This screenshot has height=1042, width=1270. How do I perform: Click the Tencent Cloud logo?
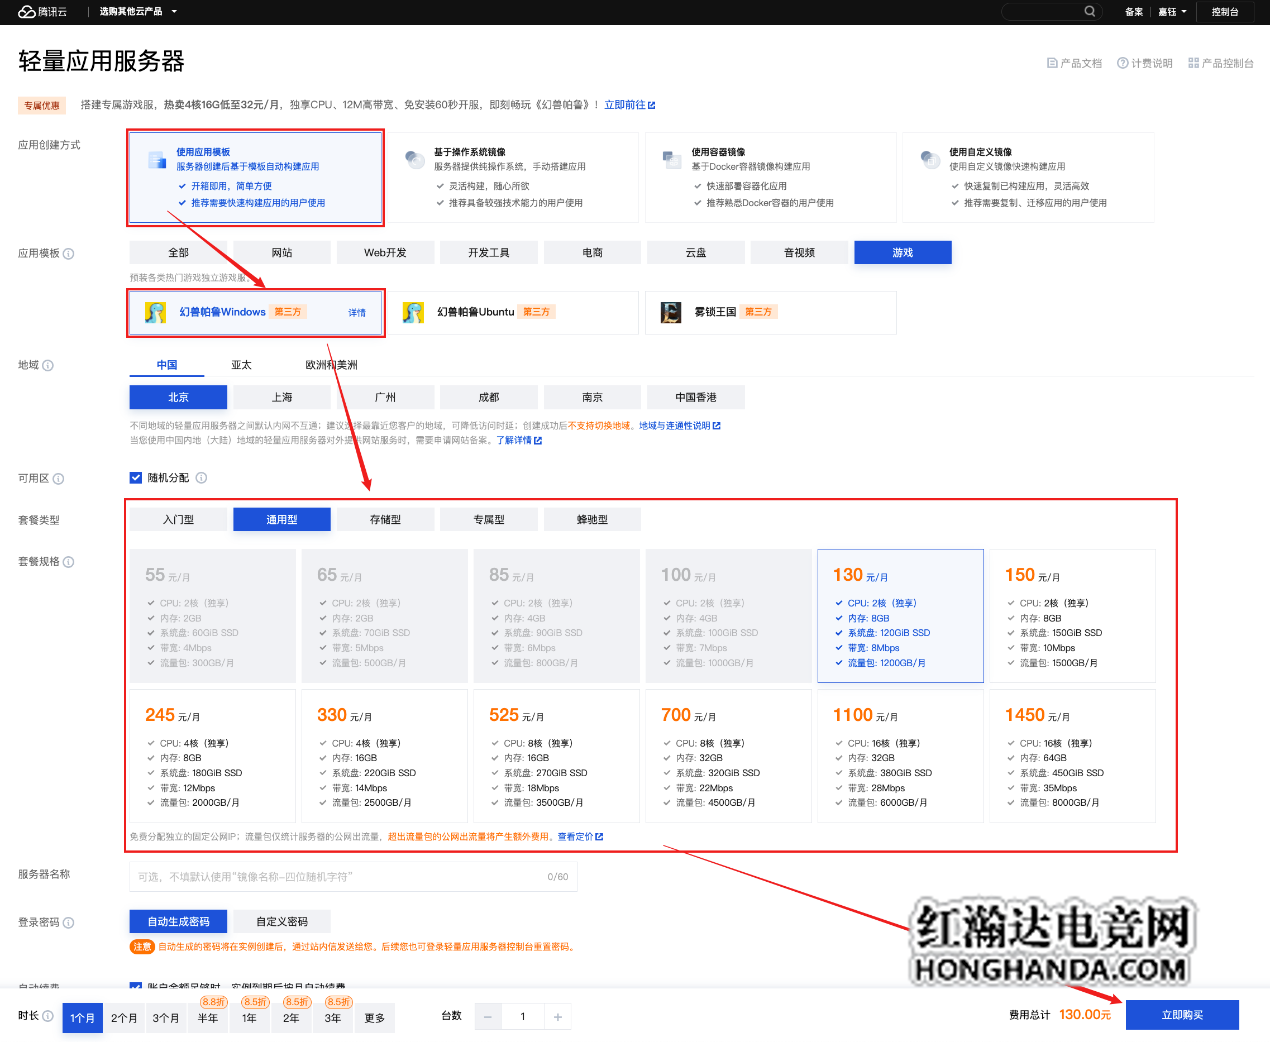pos(42,12)
